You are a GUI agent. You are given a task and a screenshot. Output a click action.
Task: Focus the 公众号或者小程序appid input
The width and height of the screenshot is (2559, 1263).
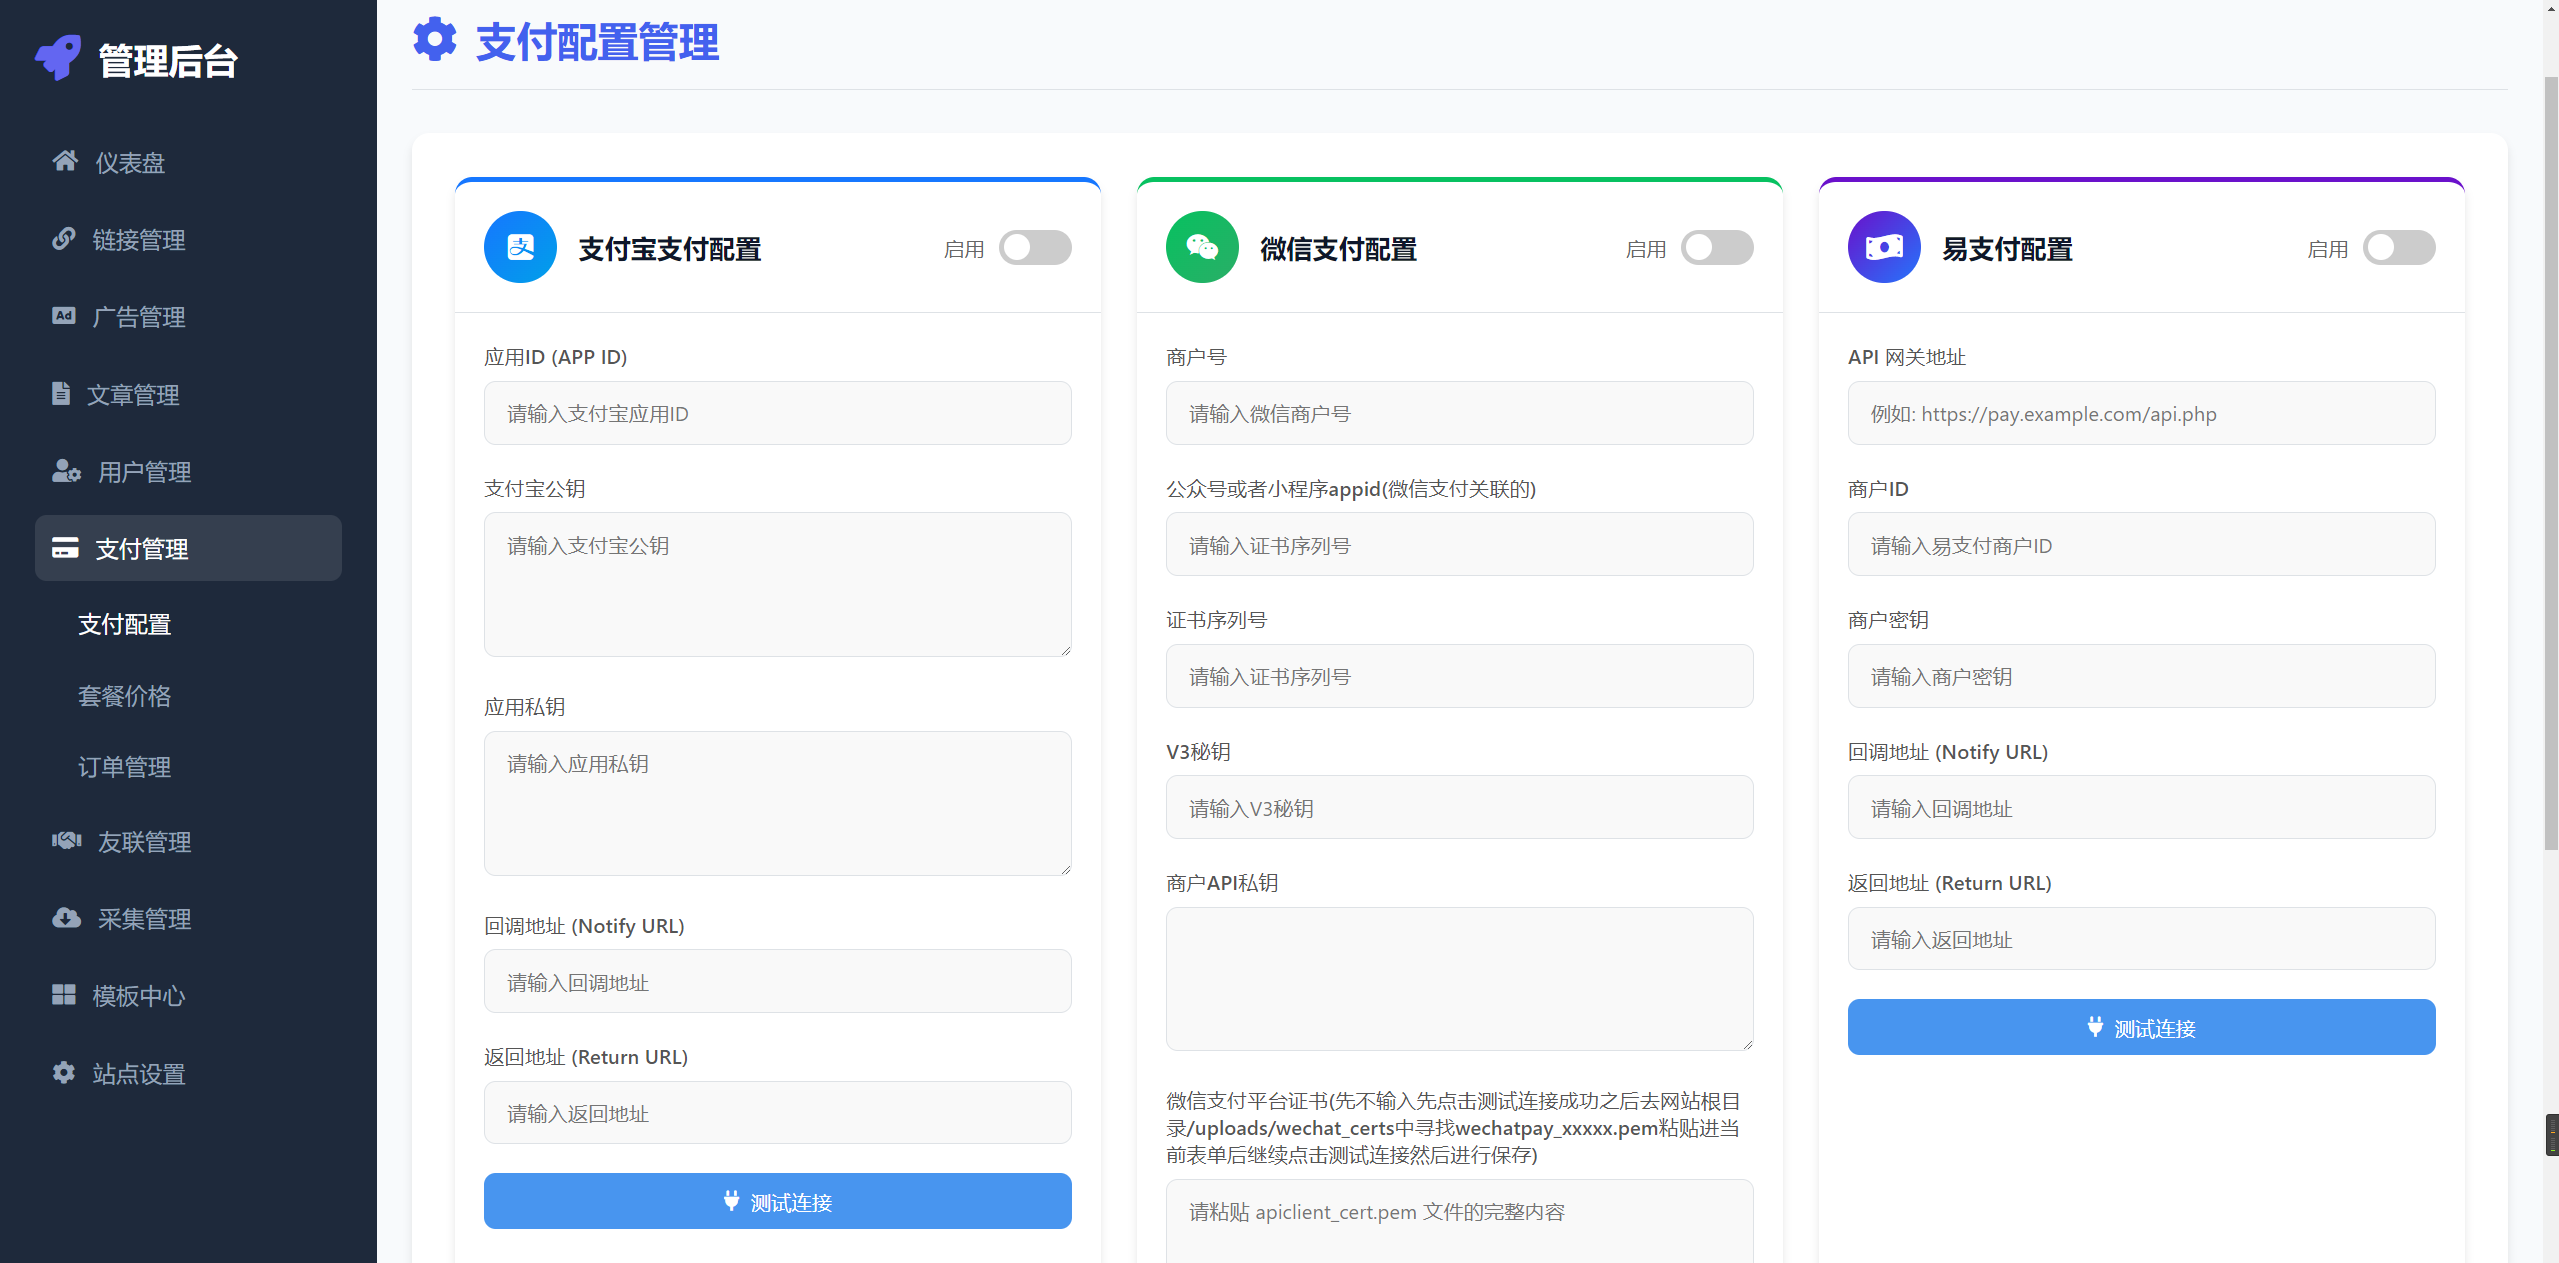1460,544
